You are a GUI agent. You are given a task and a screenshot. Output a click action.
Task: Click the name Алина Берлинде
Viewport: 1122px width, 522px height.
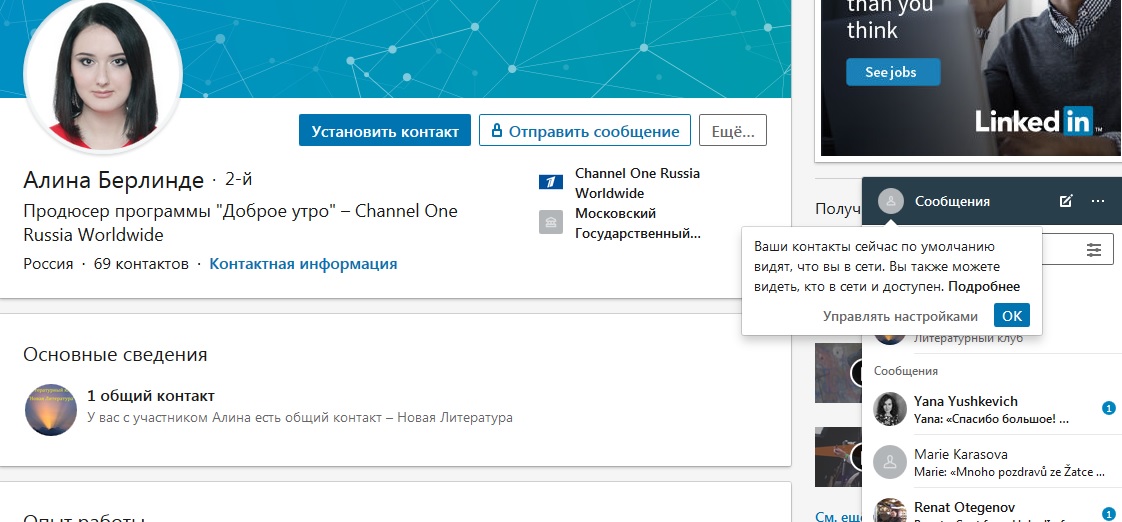(x=114, y=180)
